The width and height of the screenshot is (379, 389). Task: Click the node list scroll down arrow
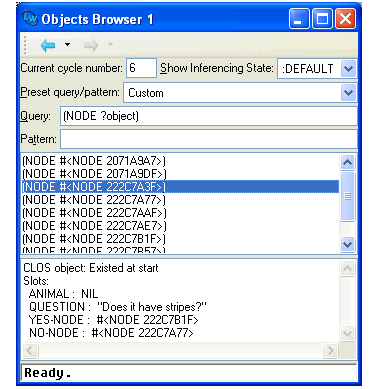pos(347,244)
